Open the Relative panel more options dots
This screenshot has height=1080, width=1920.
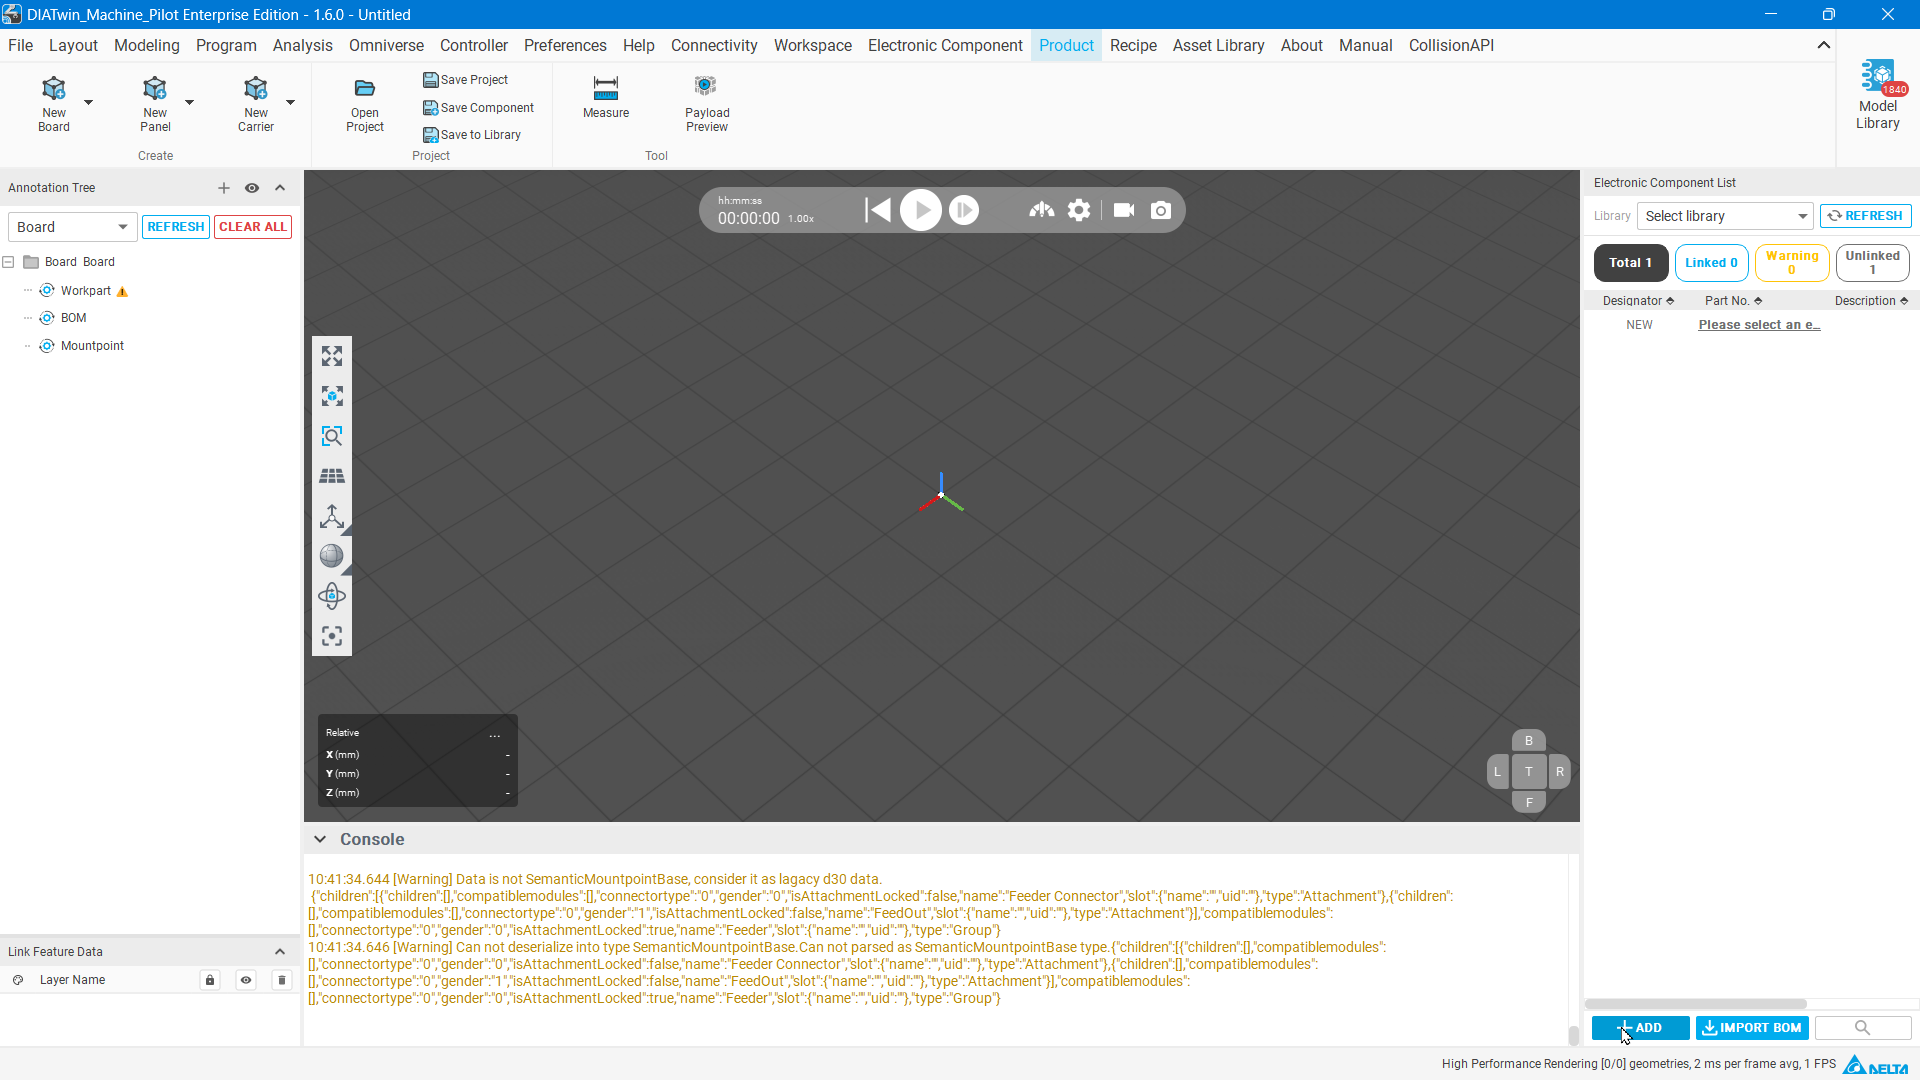click(495, 734)
